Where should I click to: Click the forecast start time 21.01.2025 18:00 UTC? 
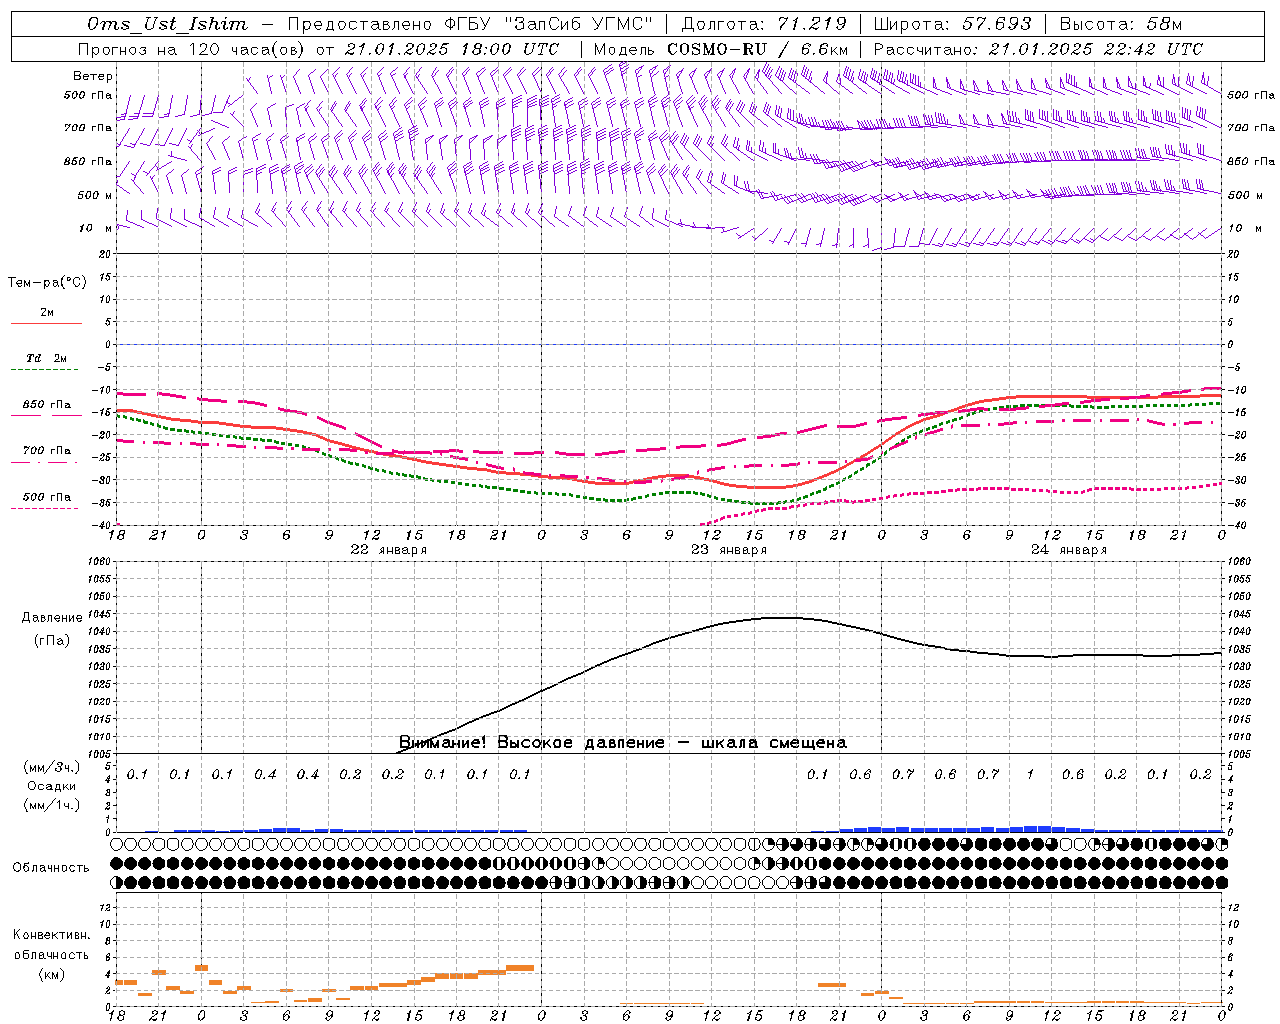452,49
